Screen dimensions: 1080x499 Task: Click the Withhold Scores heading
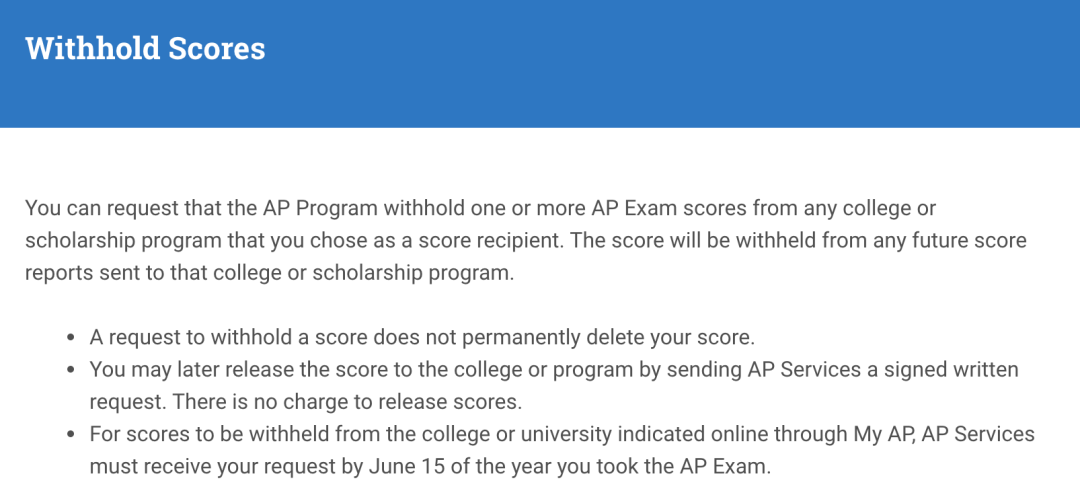(x=145, y=49)
